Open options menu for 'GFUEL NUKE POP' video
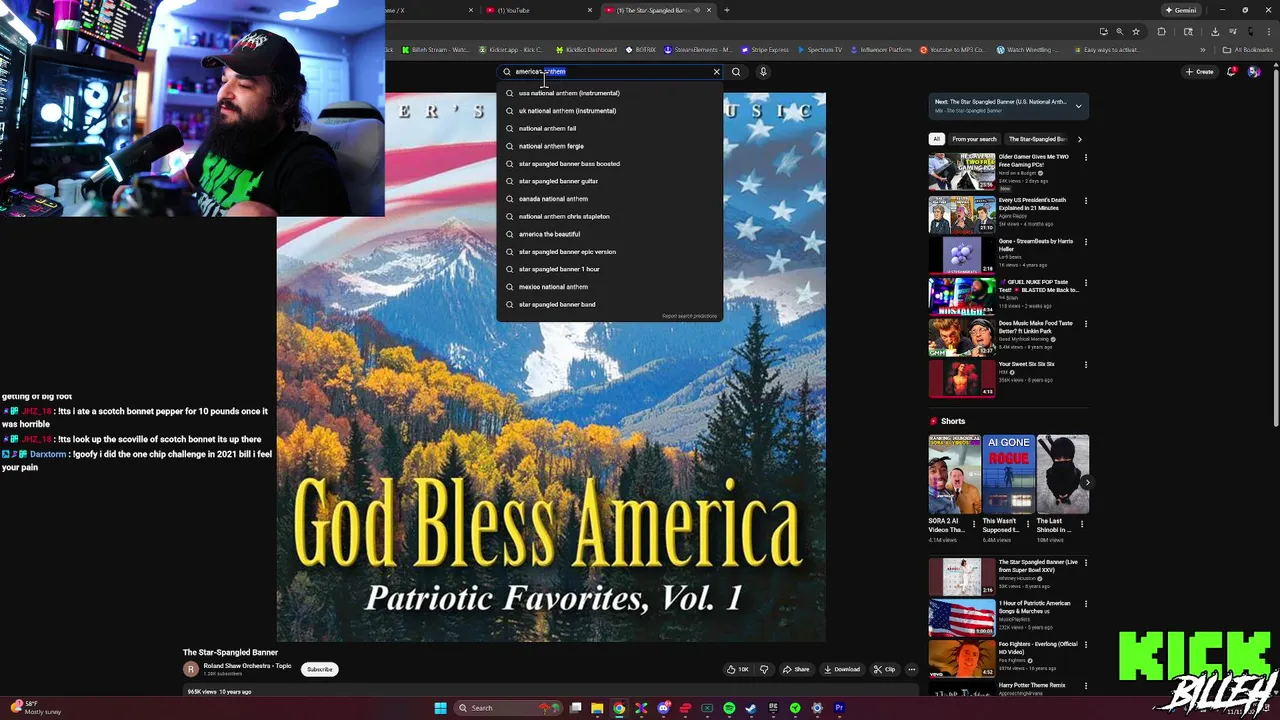The height and width of the screenshot is (720, 1280). point(1085,283)
